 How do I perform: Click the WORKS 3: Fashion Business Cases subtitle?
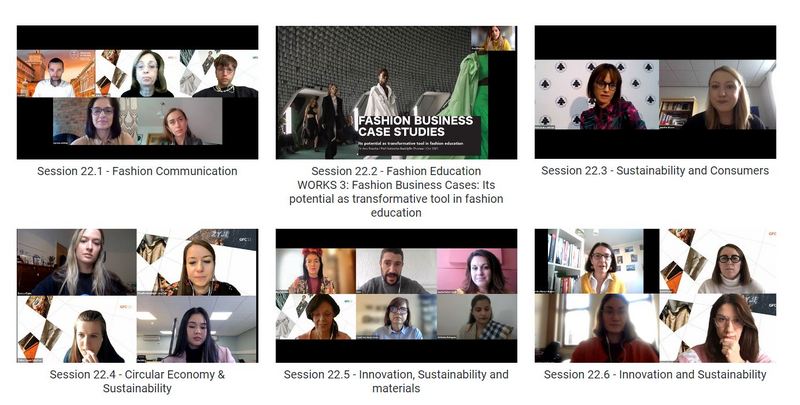[396, 199]
